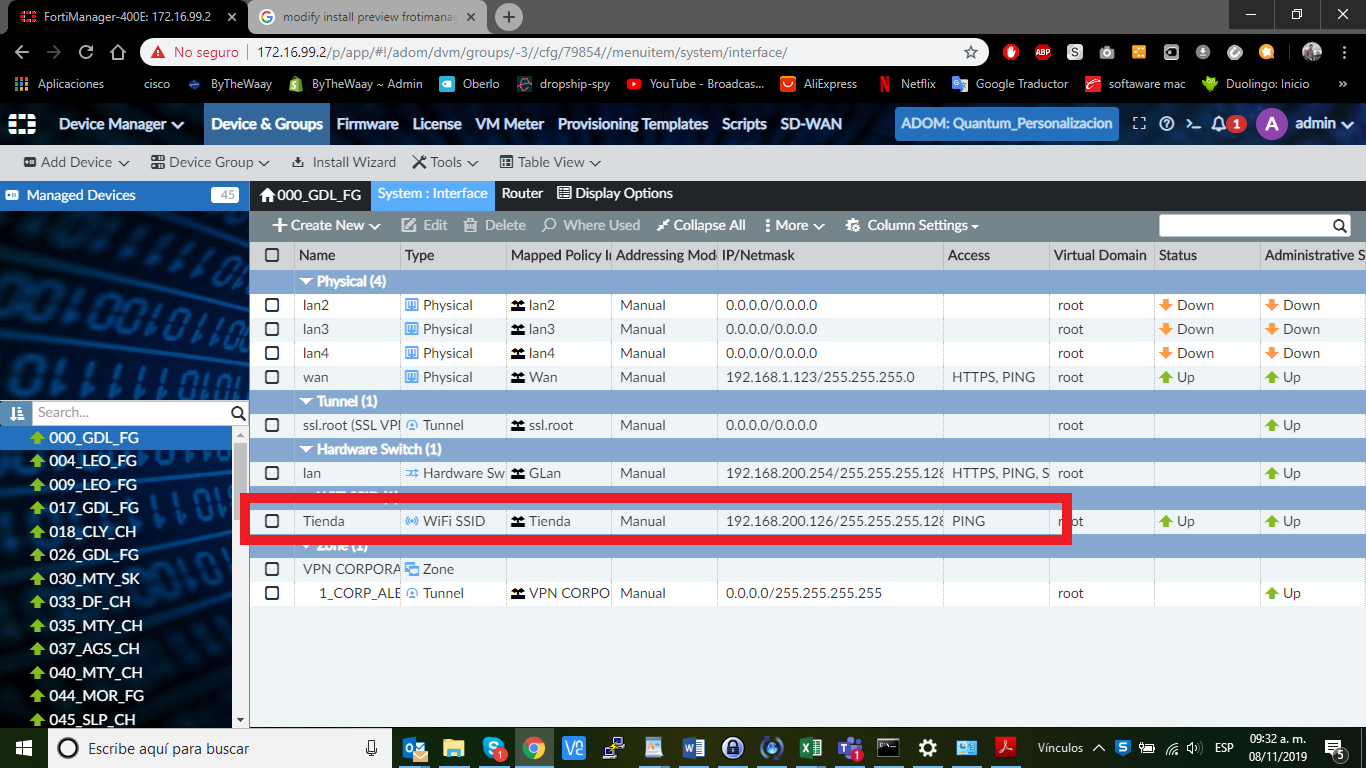Check the Tienda WiFi SSID row checkbox

[x=272, y=521]
